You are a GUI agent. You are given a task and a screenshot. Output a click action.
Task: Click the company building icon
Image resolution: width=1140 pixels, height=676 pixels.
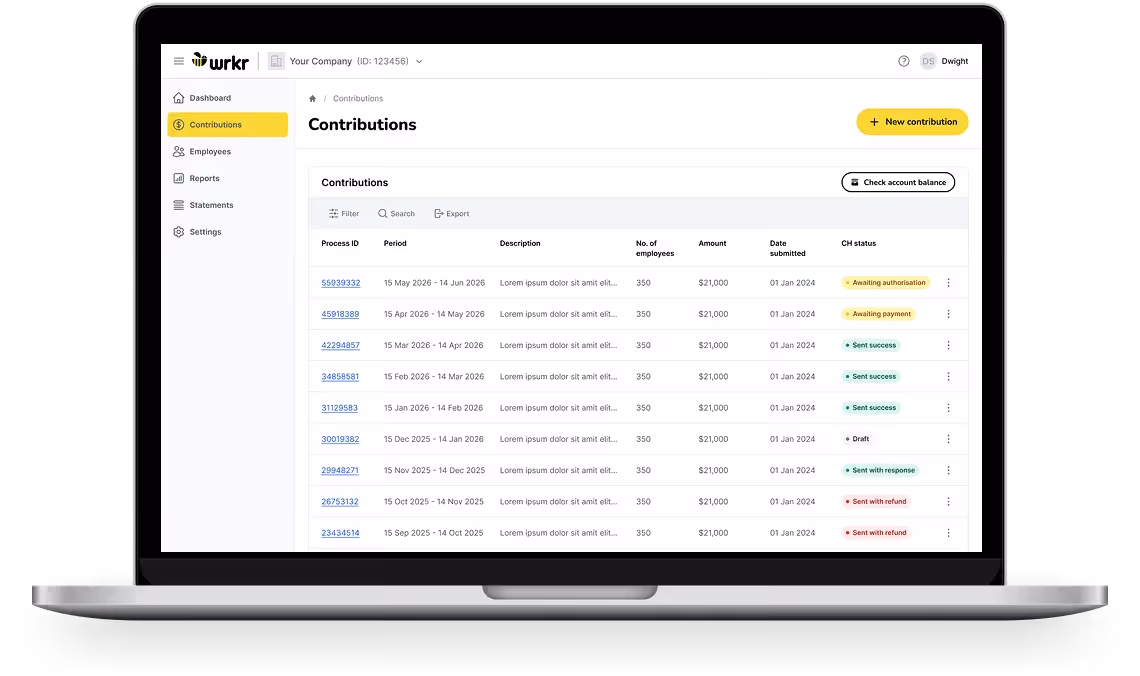coord(276,61)
